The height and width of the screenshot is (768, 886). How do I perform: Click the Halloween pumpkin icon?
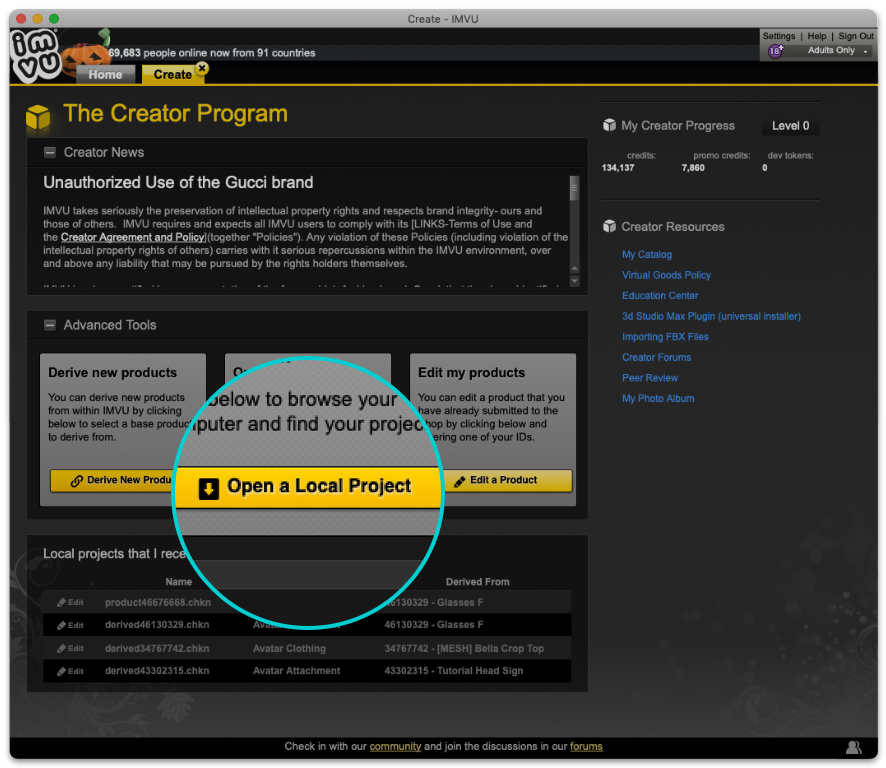click(x=86, y=57)
